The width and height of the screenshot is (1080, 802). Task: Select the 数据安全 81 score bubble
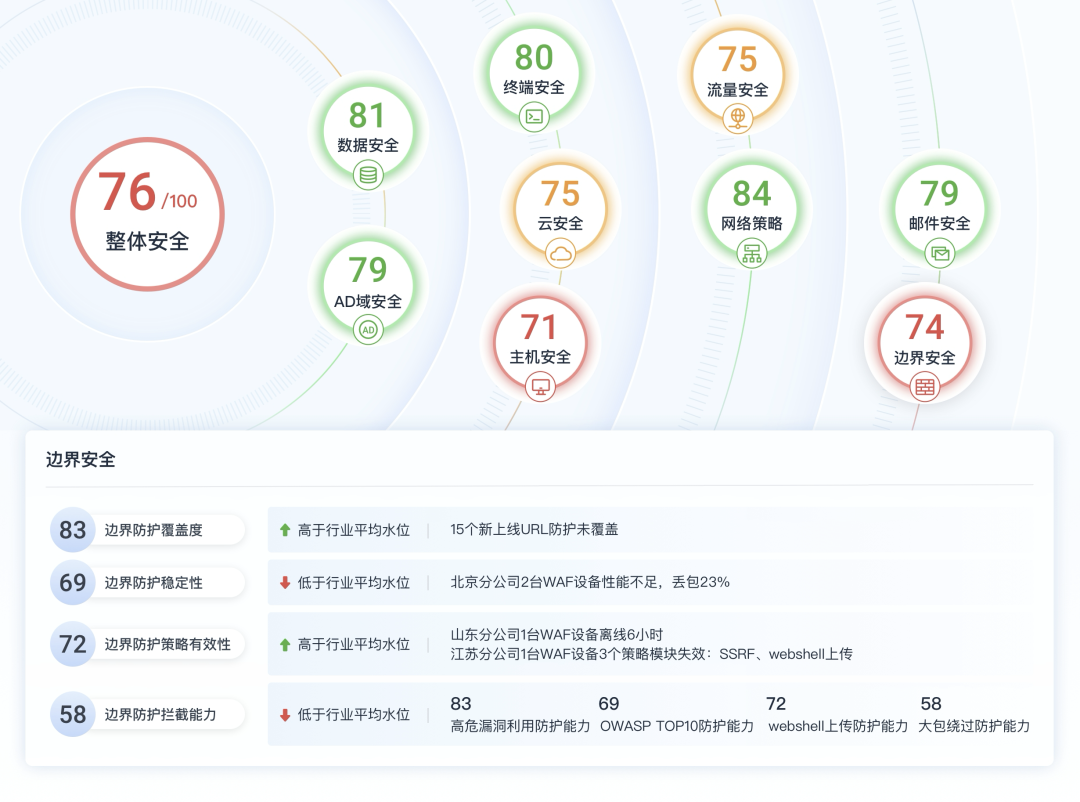click(368, 131)
